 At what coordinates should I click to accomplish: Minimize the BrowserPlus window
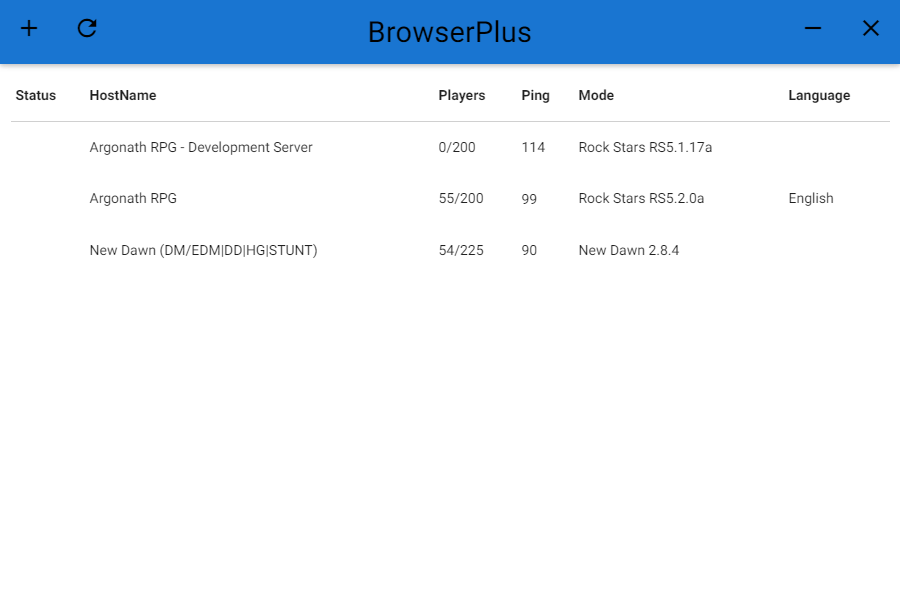click(813, 28)
